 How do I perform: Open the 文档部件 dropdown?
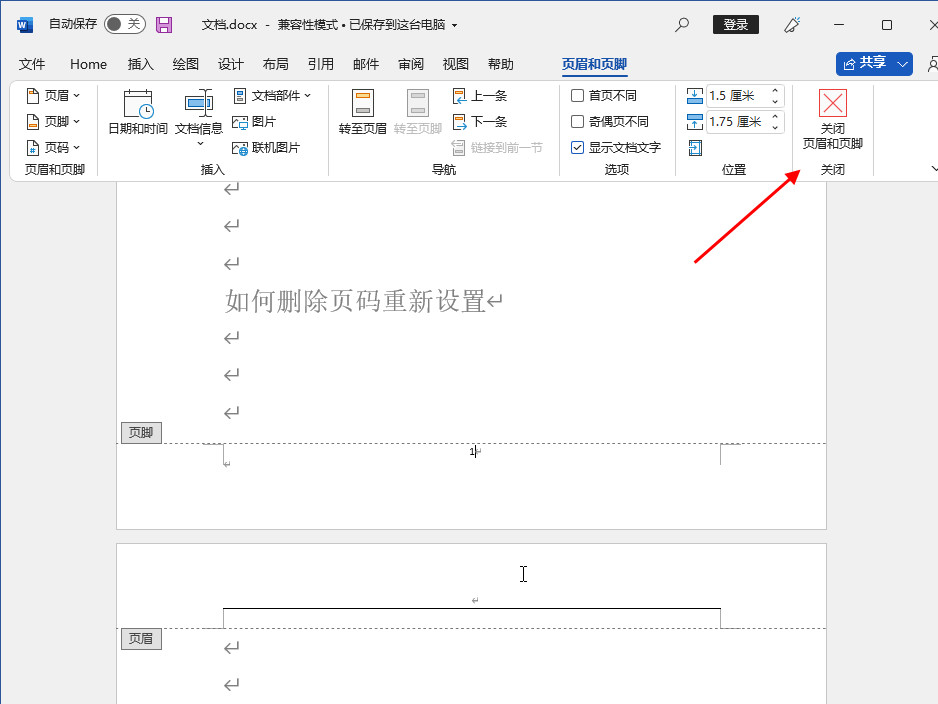[x=272, y=96]
